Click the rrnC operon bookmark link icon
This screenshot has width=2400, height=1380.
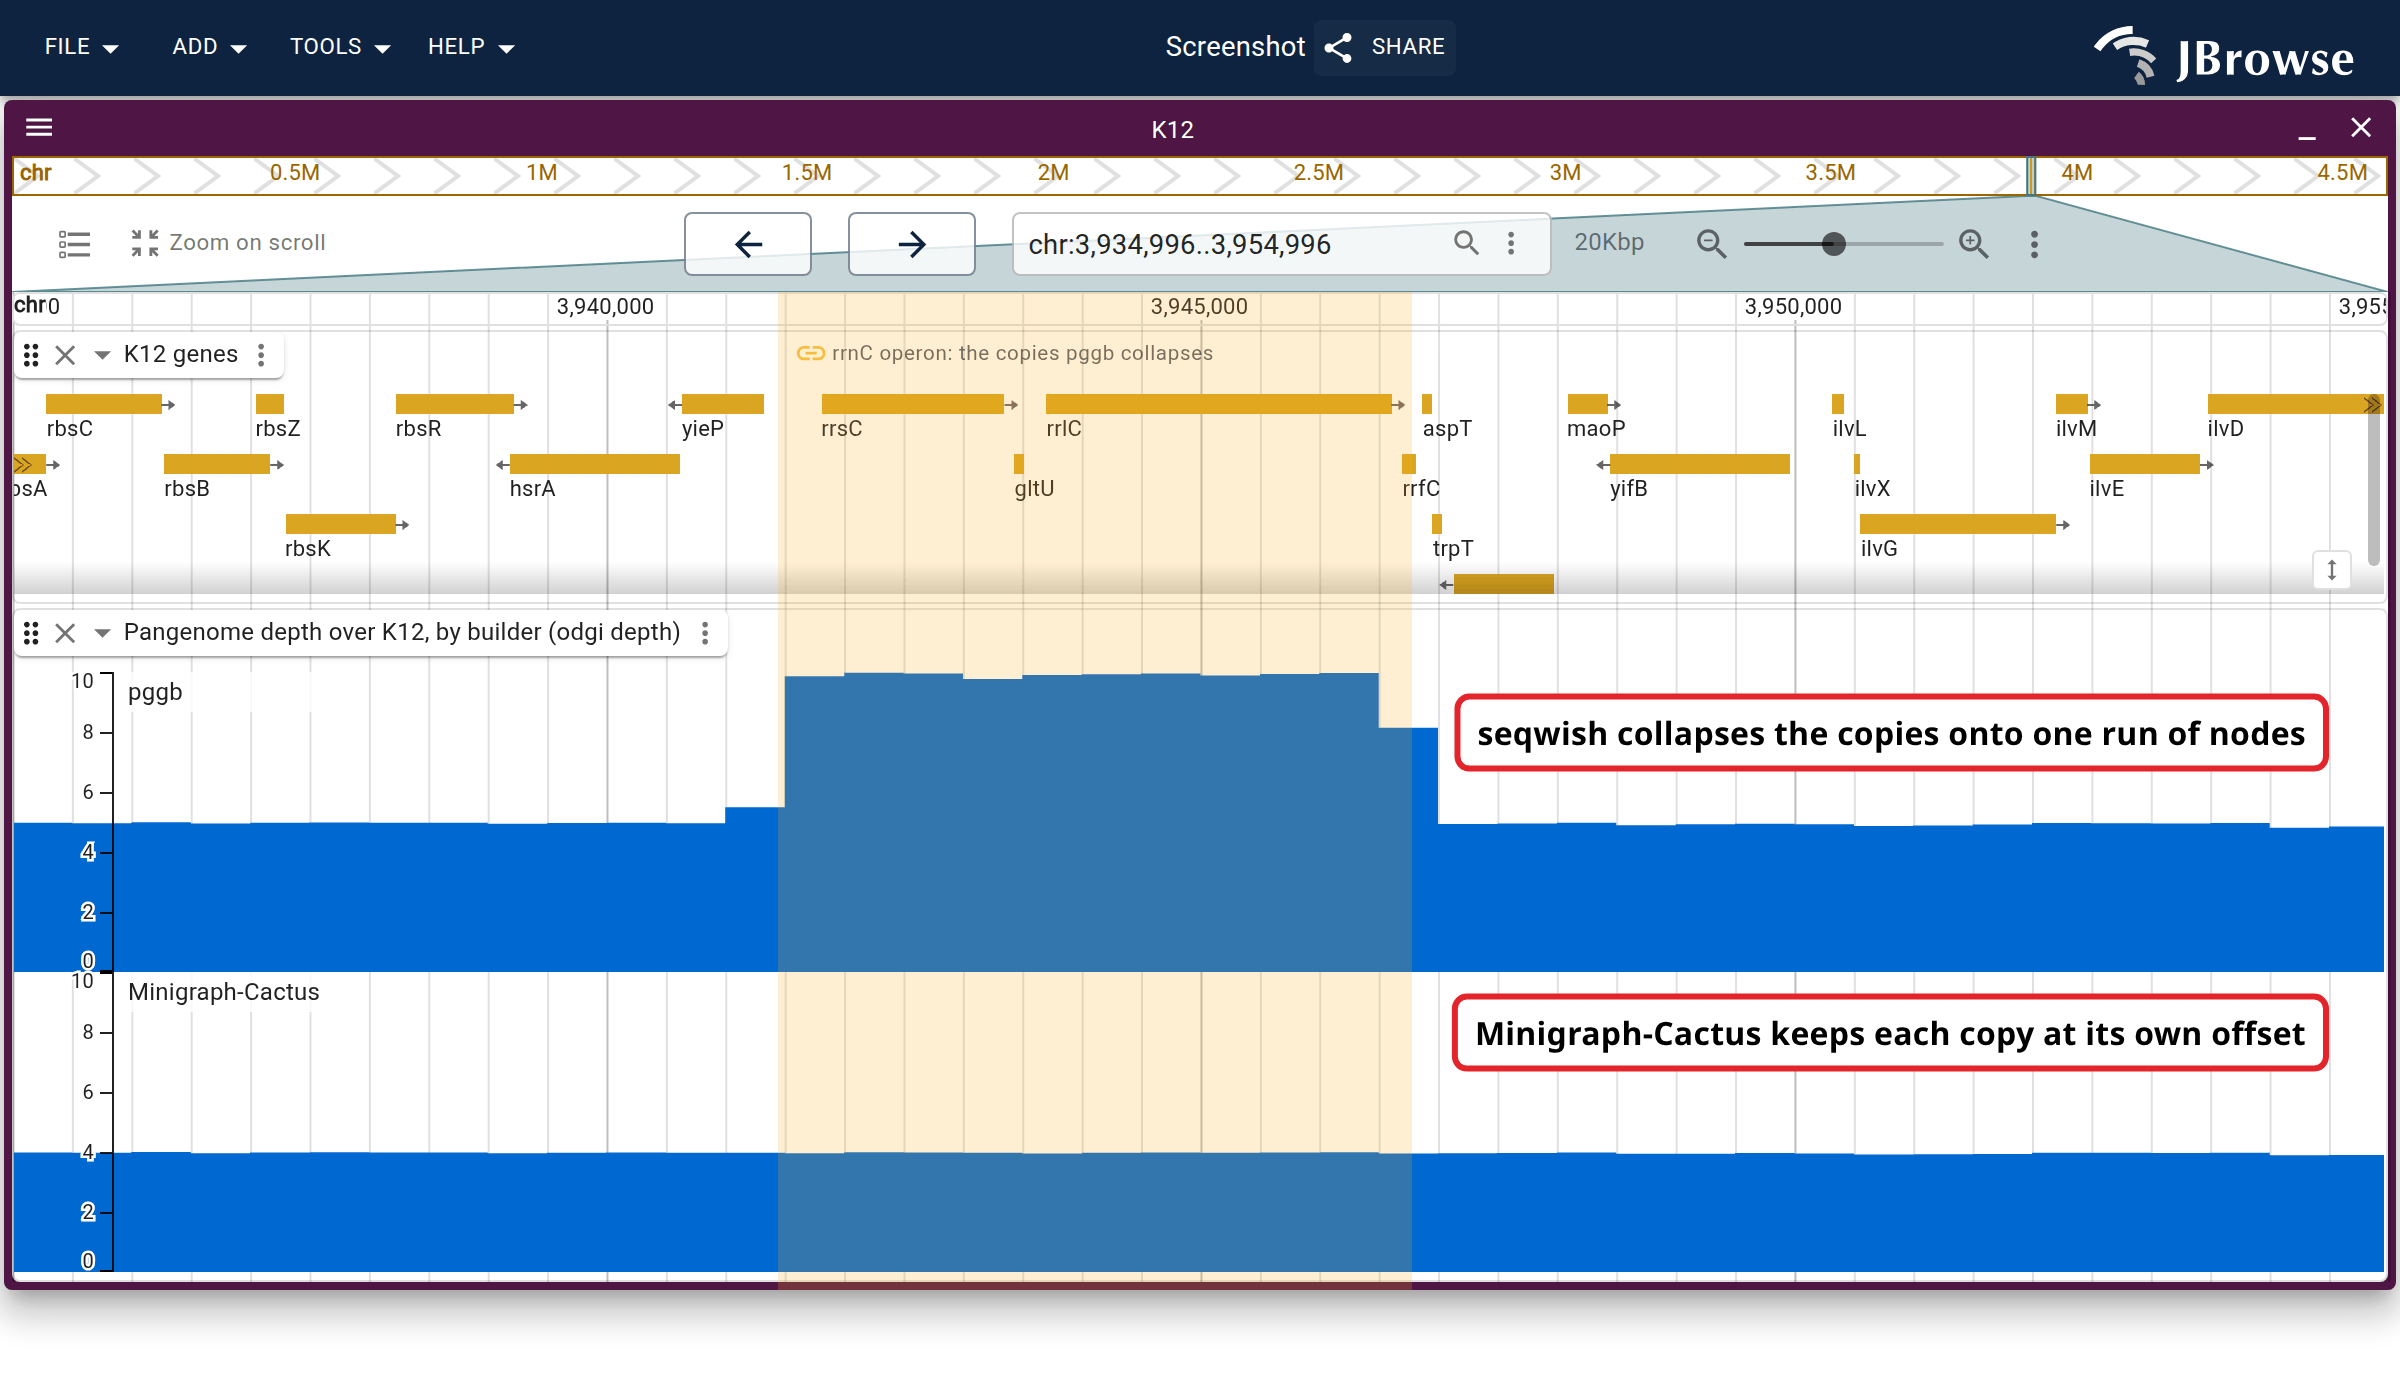pyautogui.click(x=810, y=353)
